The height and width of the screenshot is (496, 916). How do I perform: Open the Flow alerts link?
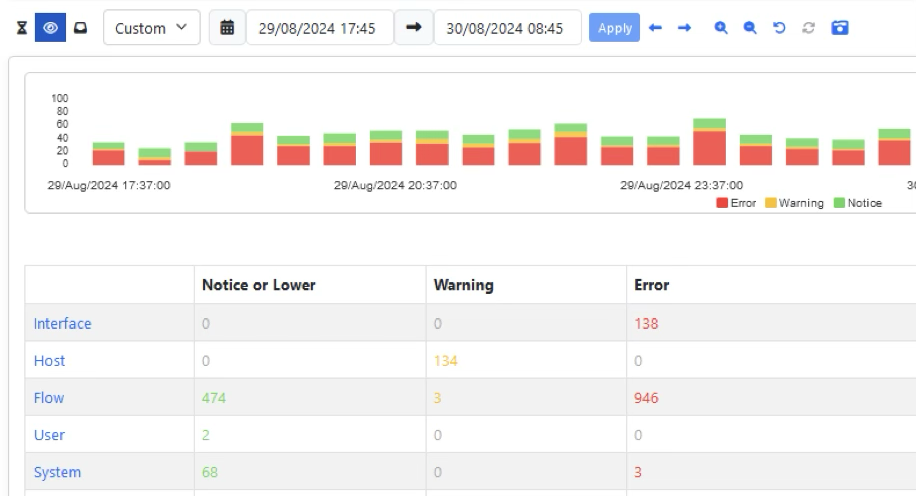[48, 398]
